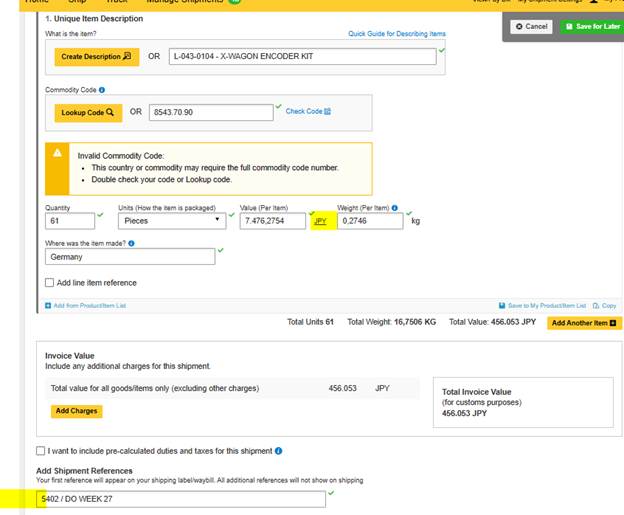This screenshot has width=624, height=515.
Task: Edit the Quantity field showing 61
Action: [x=70, y=221]
